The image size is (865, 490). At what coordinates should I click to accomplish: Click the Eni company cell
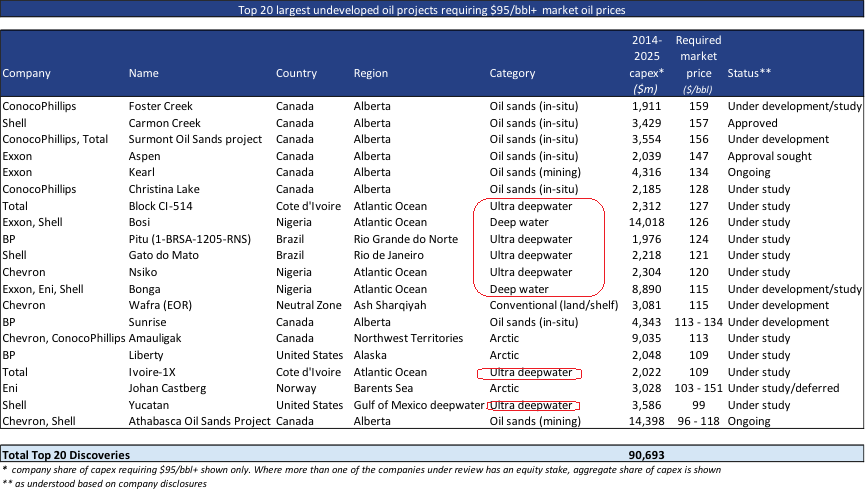tap(10, 388)
